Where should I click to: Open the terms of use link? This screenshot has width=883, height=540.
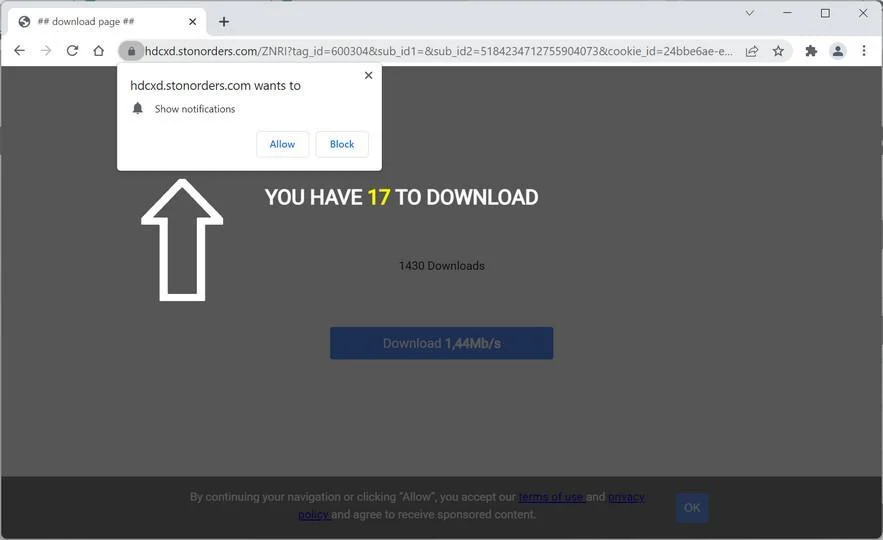point(552,497)
